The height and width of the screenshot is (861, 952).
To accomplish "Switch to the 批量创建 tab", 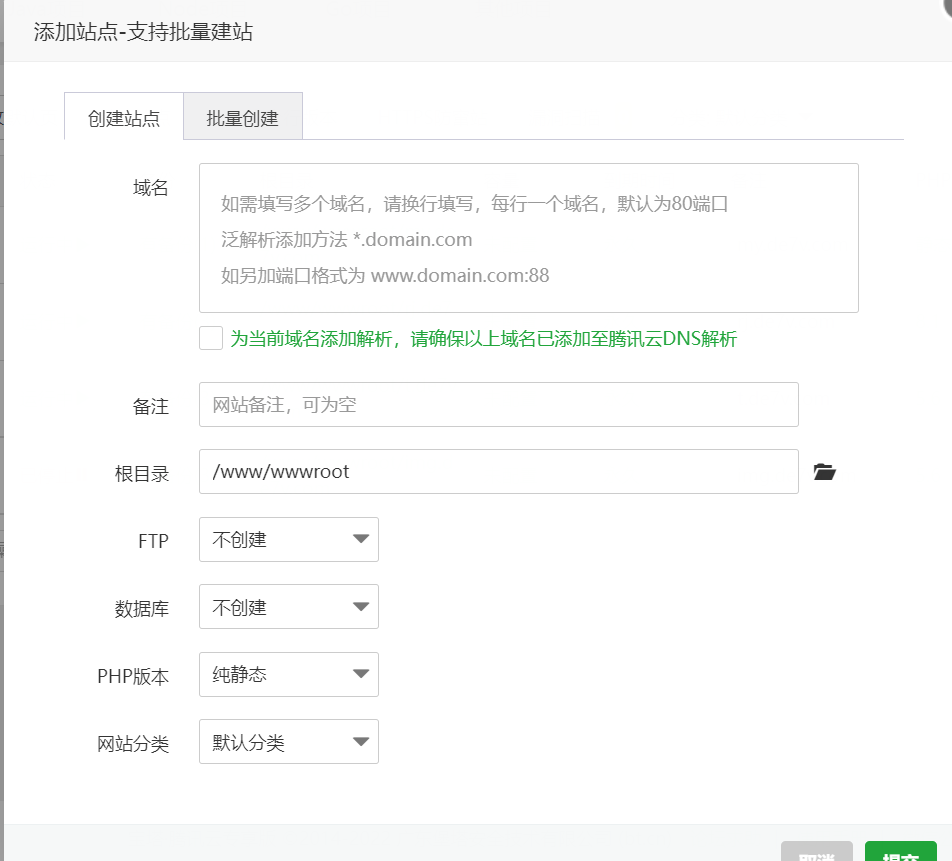I will 242,118.
